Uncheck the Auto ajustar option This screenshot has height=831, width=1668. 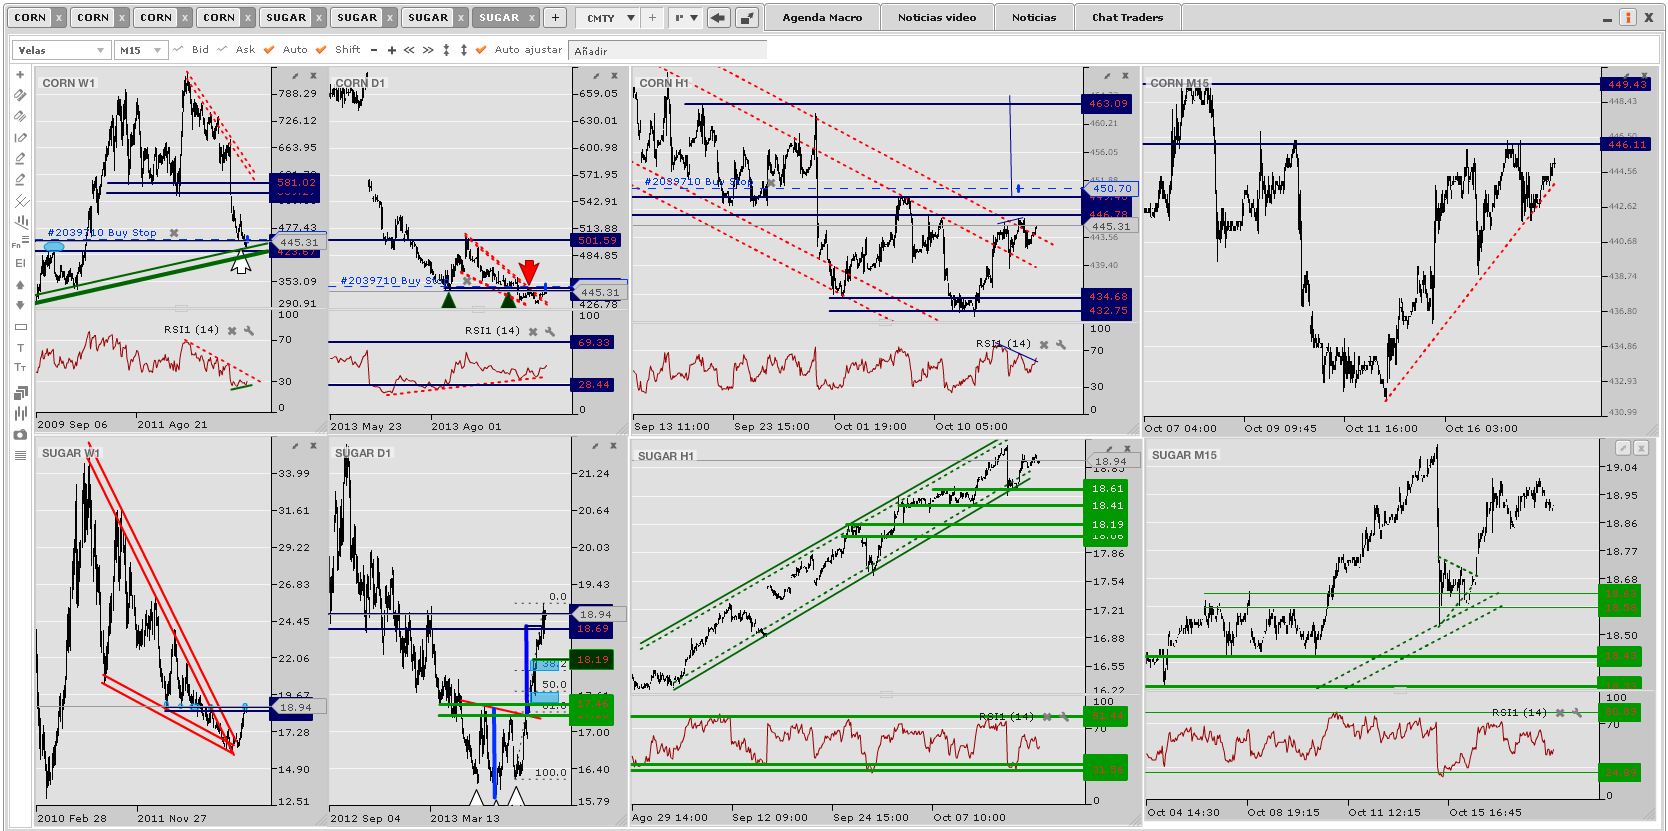click(x=481, y=50)
